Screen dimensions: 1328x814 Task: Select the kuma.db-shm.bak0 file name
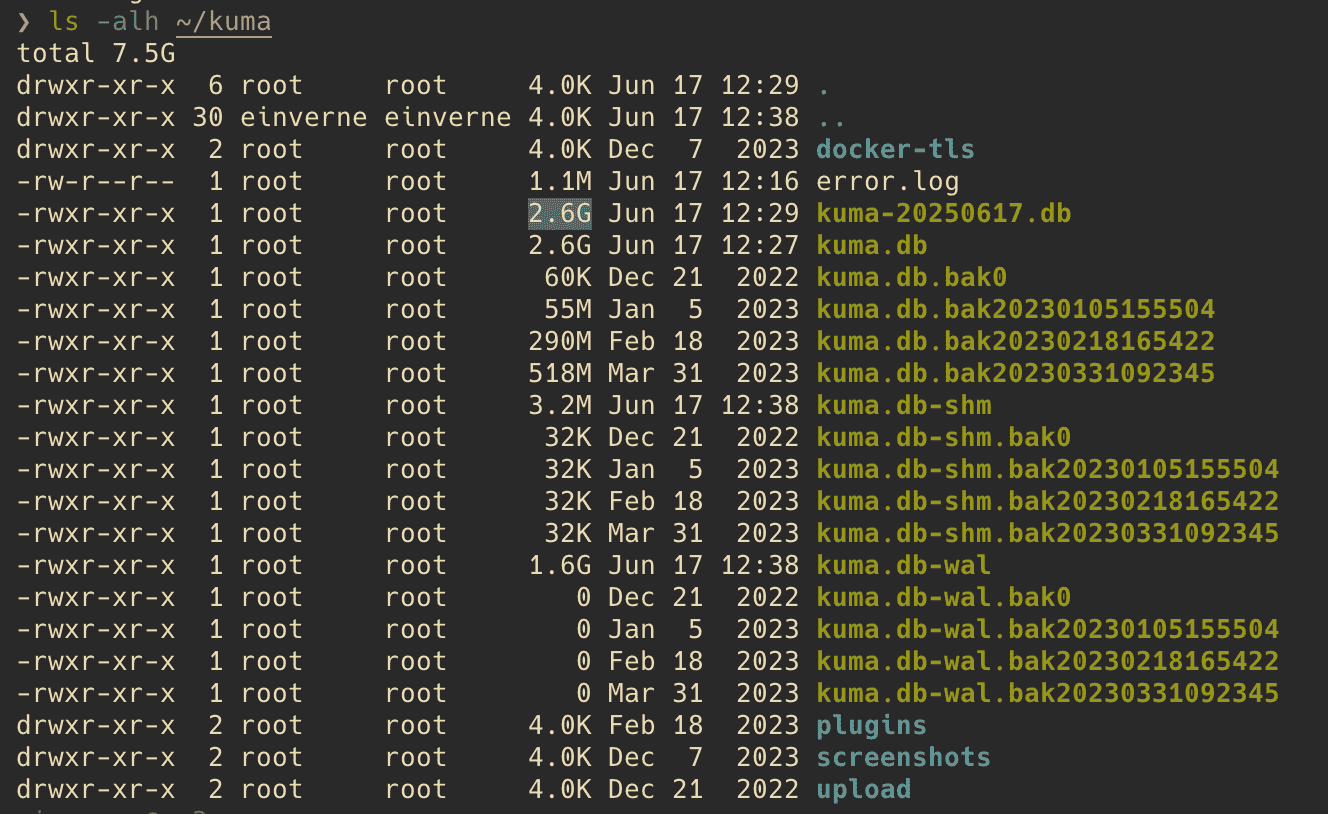pos(943,438)
